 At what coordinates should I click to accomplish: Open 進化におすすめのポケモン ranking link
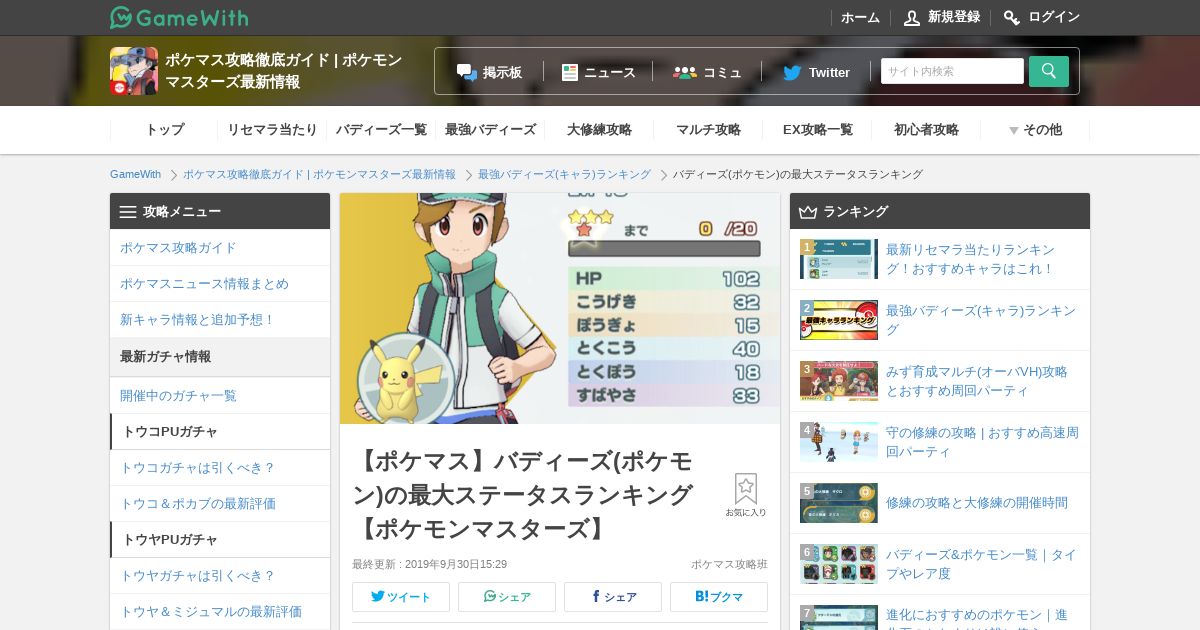click(977, 618)
